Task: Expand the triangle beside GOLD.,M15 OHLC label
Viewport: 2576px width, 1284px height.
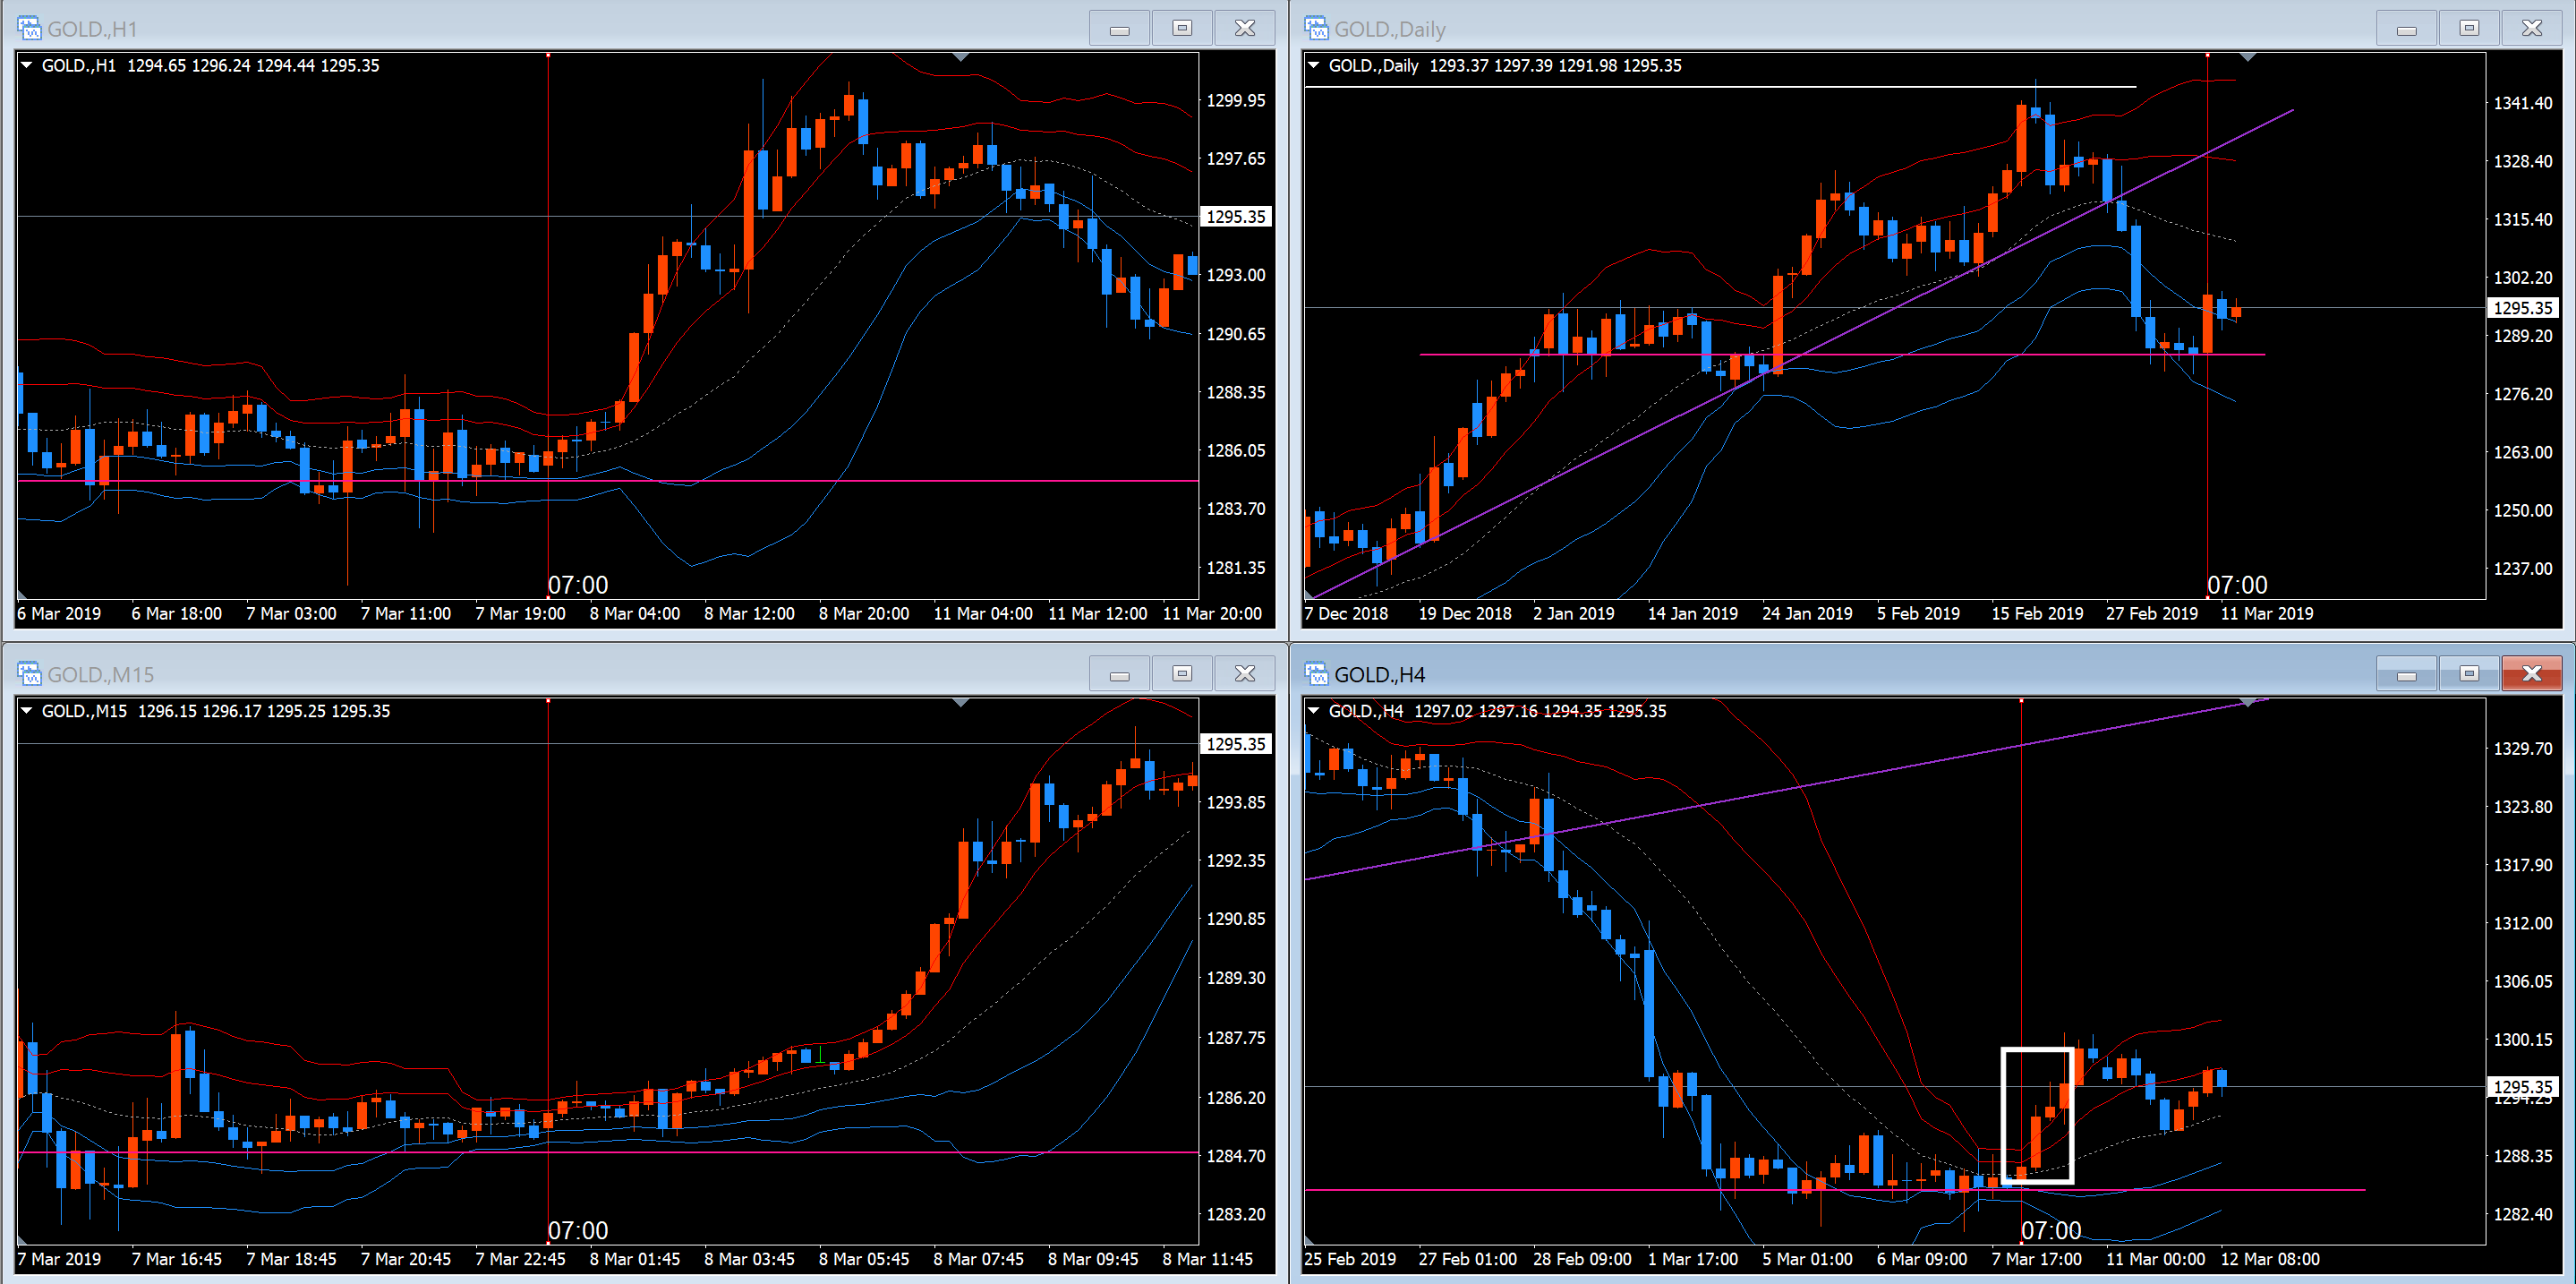Action: pos(27,711)
